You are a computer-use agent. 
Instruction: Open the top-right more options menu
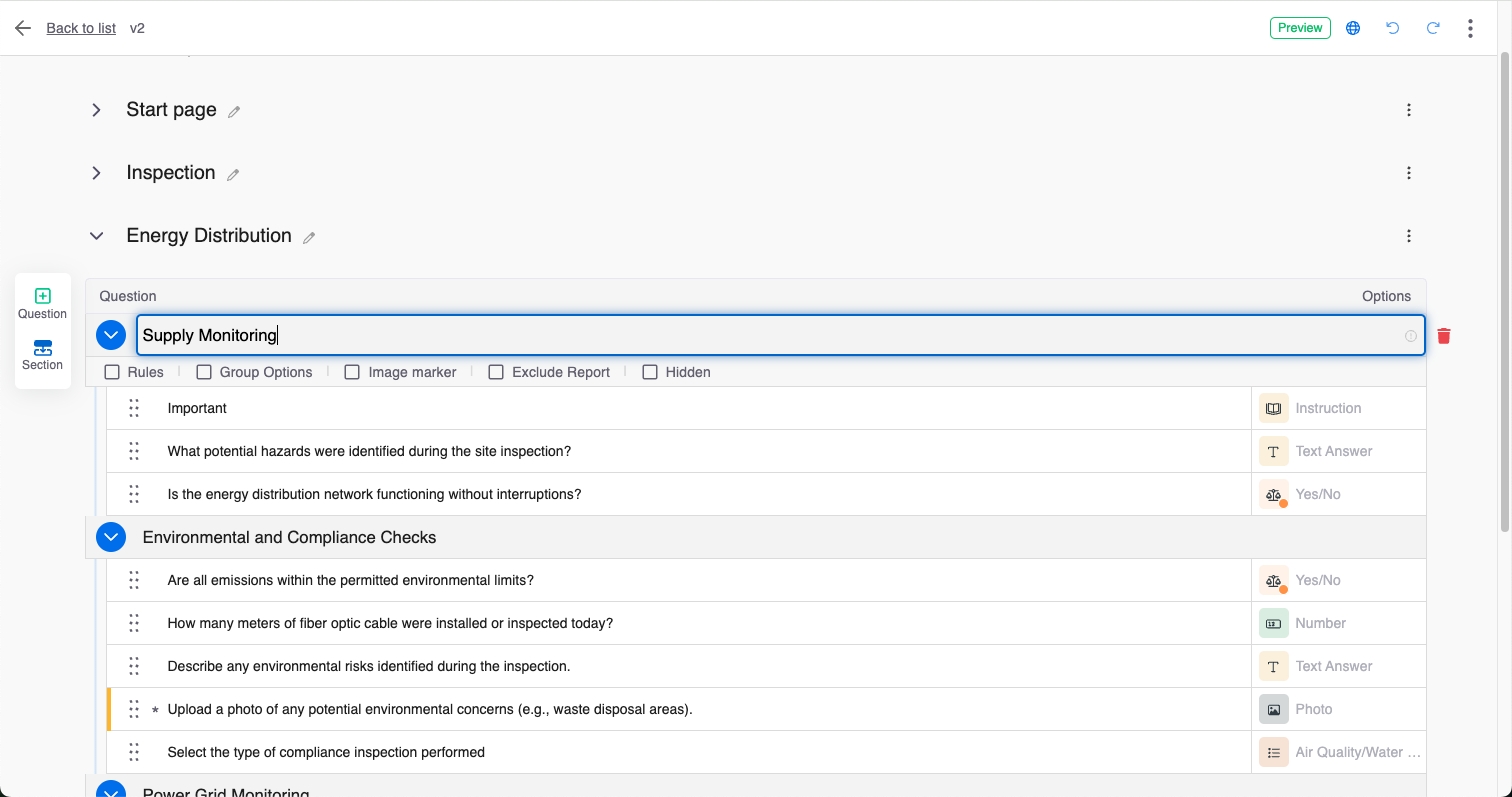coord(1470,28)
